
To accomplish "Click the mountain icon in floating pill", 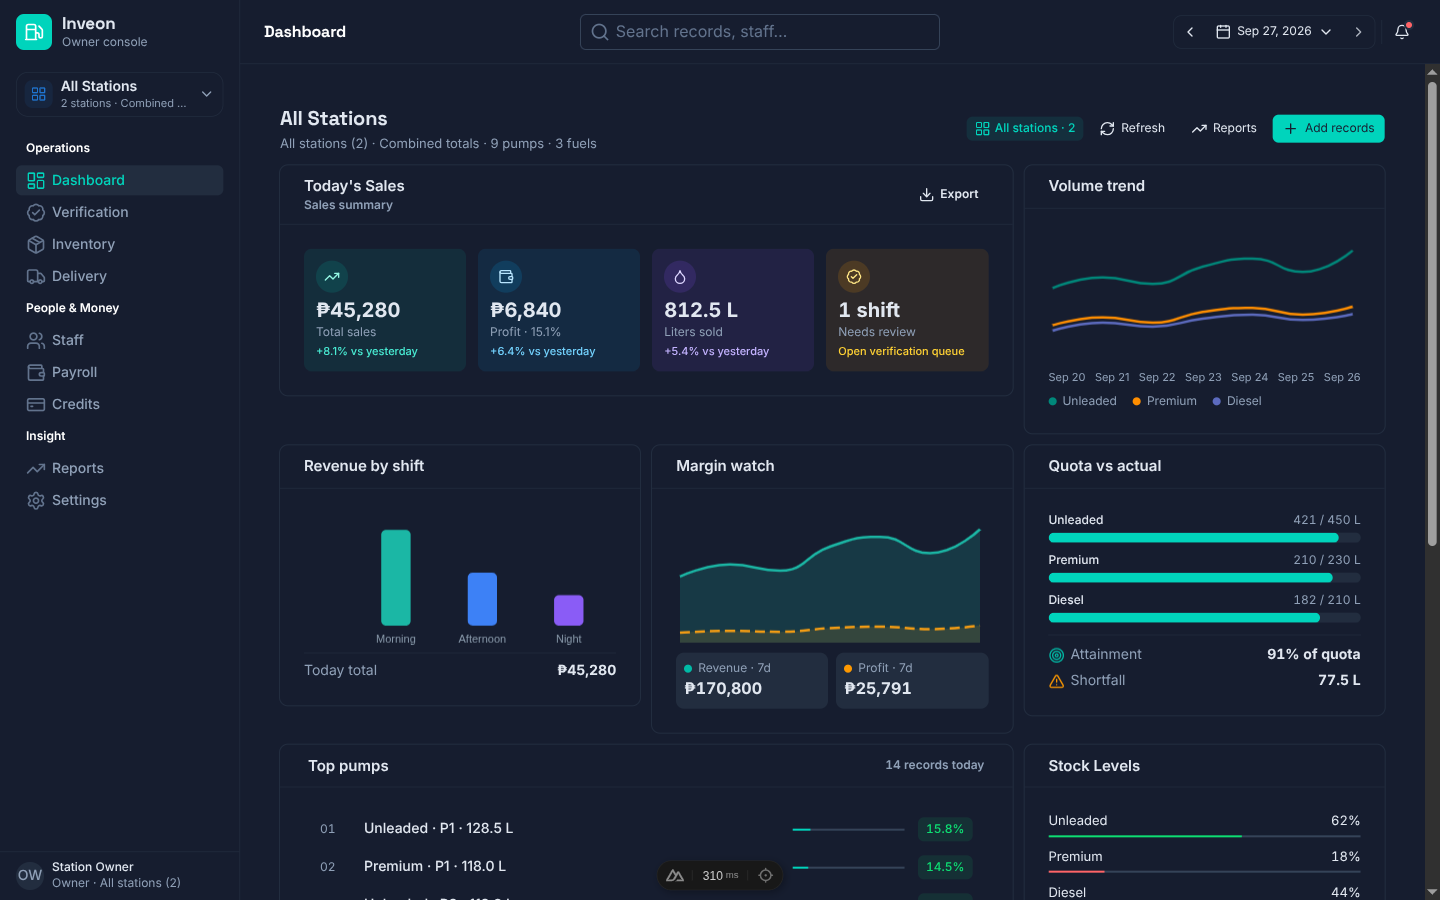I will click(675, 875).
